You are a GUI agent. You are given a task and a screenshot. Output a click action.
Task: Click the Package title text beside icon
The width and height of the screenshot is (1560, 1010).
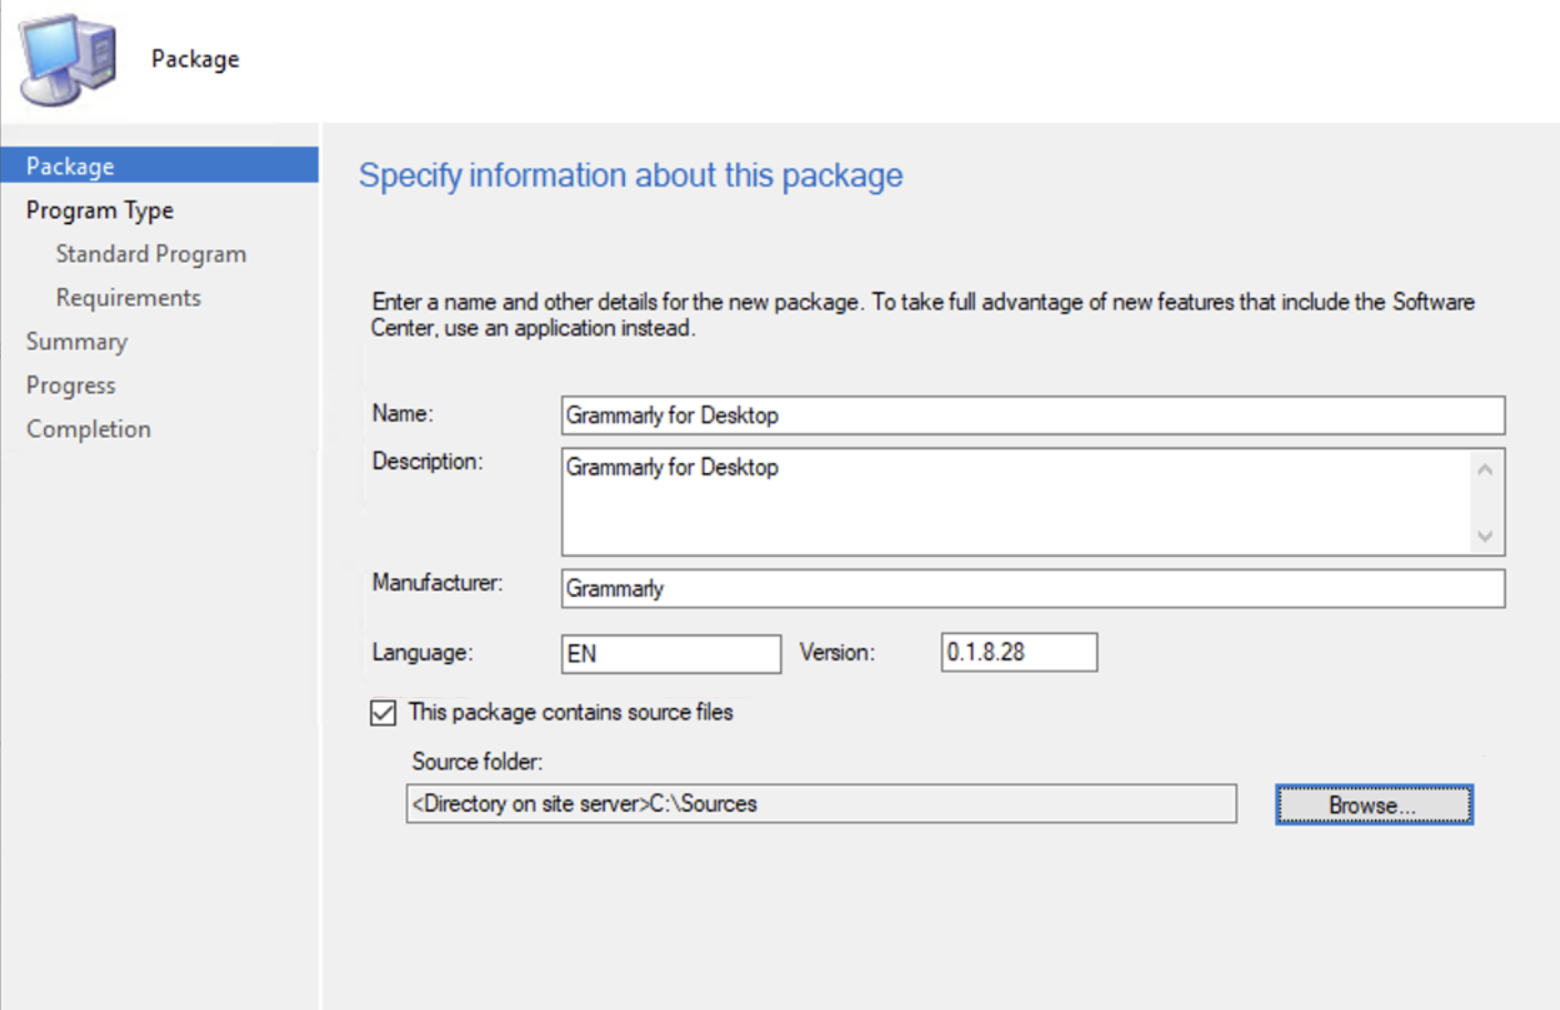(x=195, y=59)
